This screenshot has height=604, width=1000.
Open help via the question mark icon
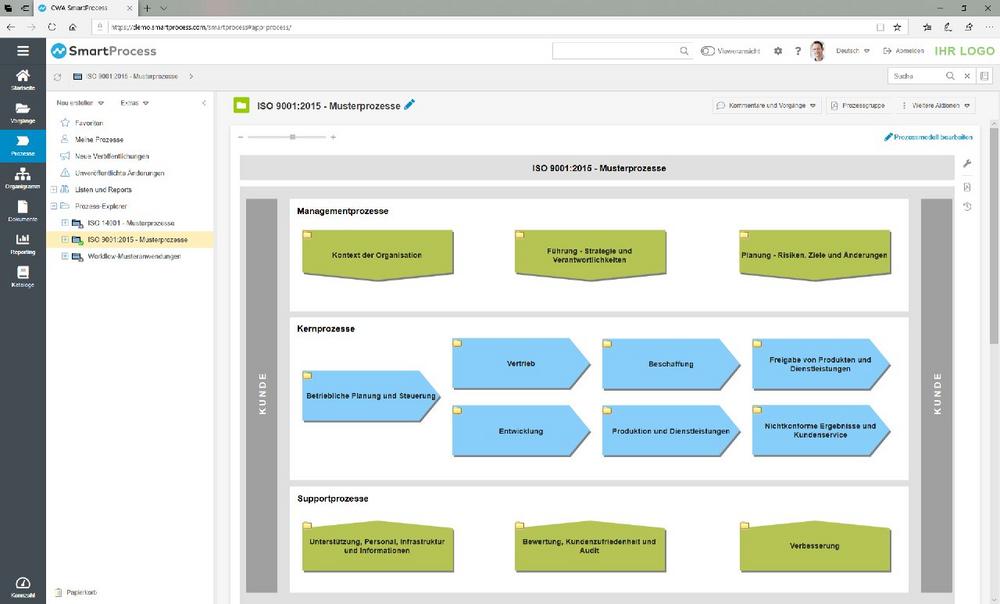click(x=797, y=51)
